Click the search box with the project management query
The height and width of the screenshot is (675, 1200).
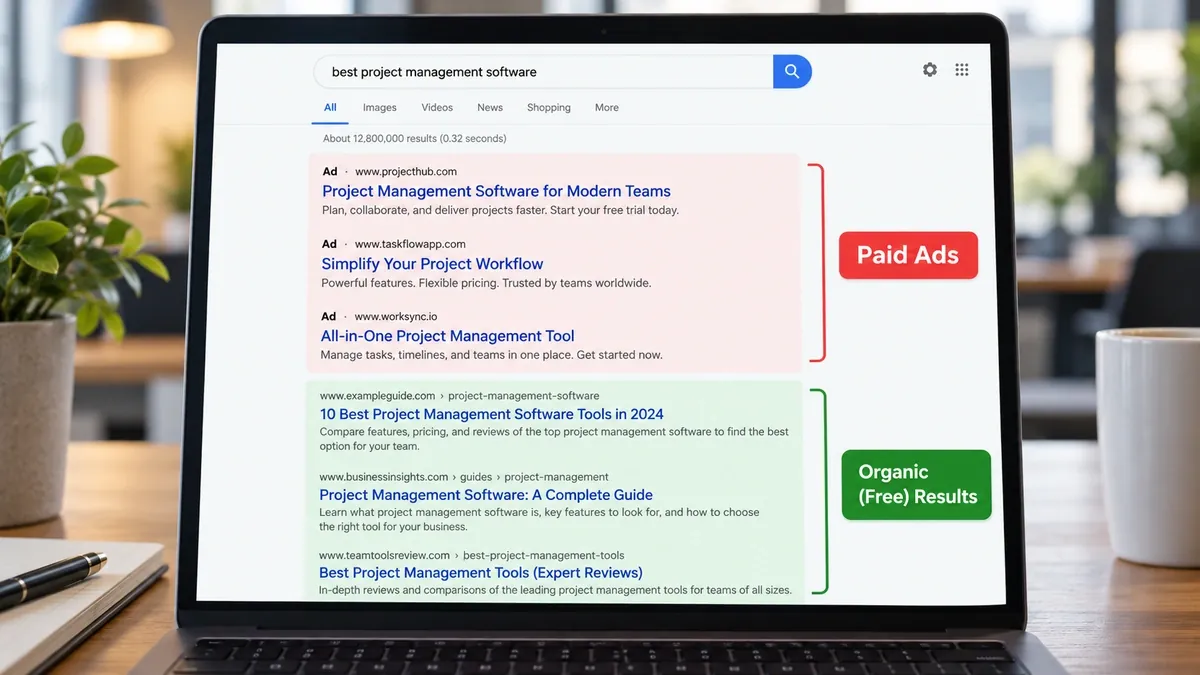pyautogui.click(x=544, y=72)
